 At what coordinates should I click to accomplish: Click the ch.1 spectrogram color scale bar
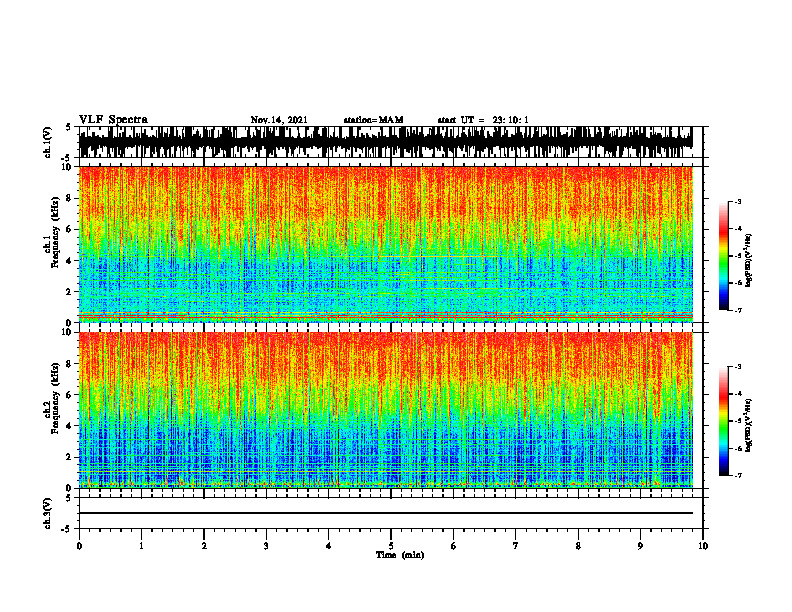(x=723, y=256)
